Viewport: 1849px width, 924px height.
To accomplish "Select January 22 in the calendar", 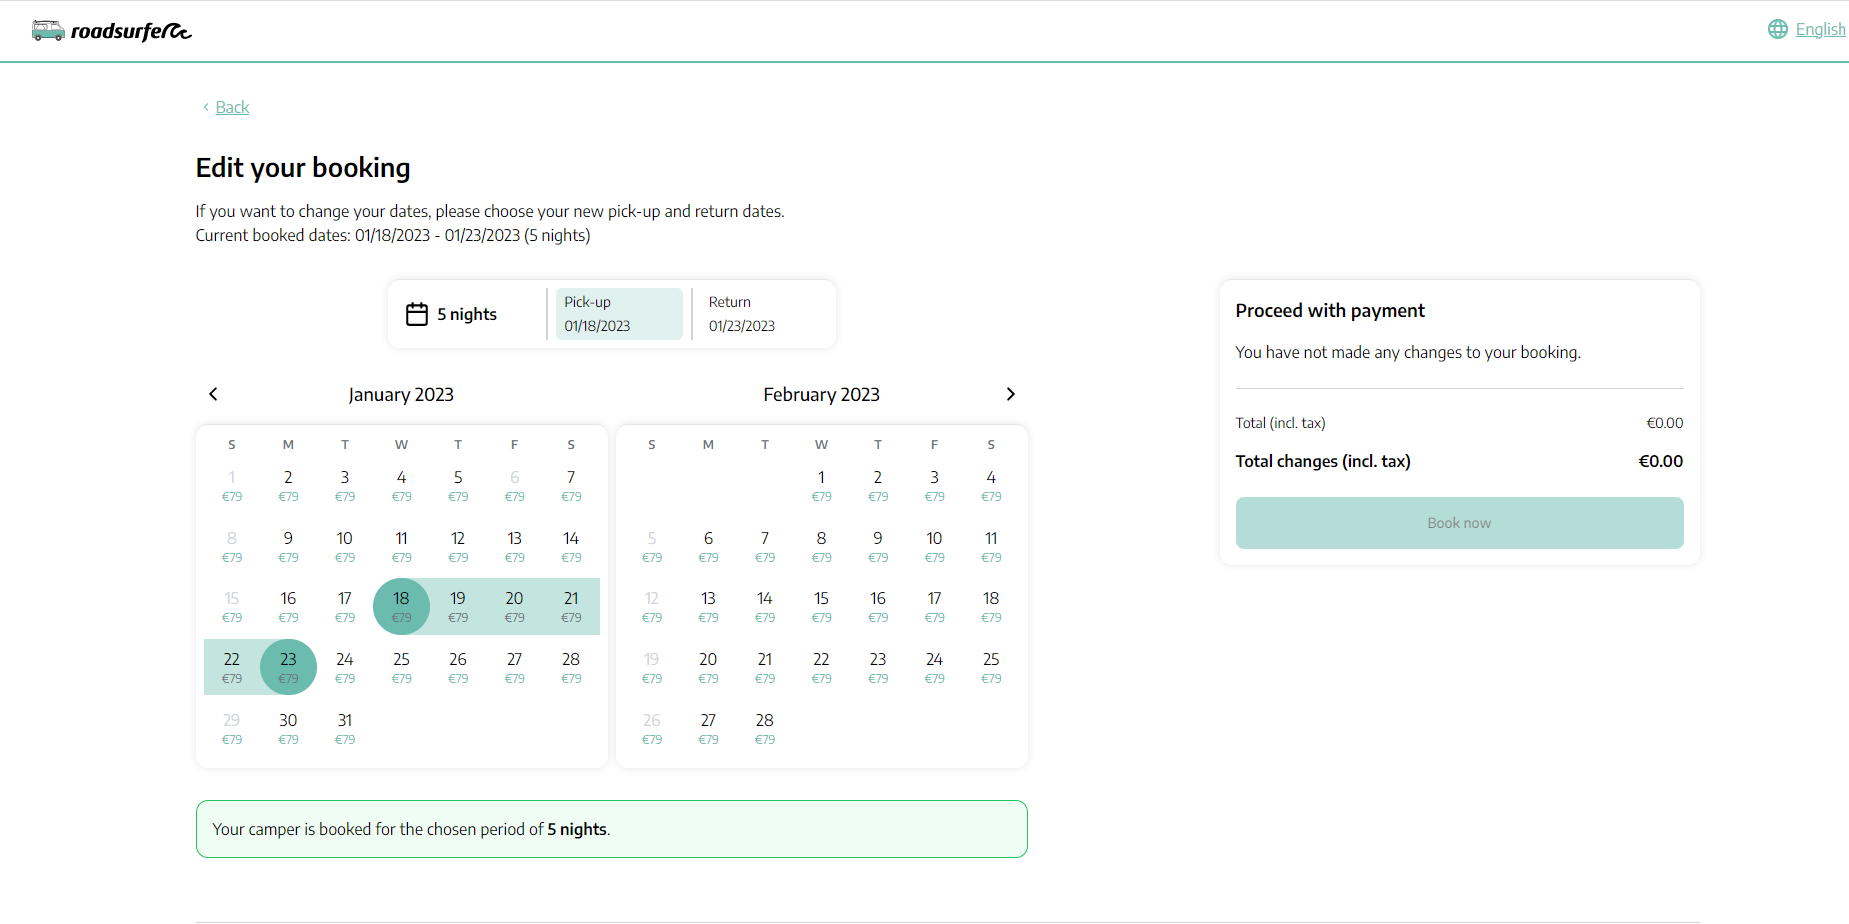I will [232, 667].
